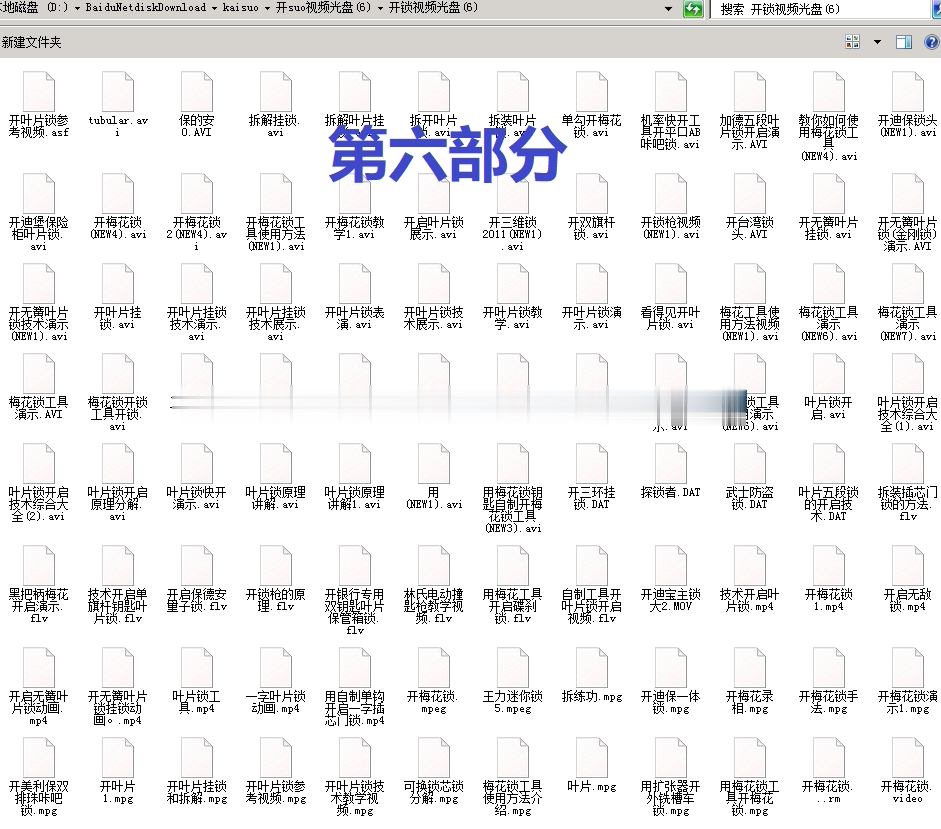Select the file 叶片锁快开演示.avi
This screenshot has width=941, height=829.
197,477
